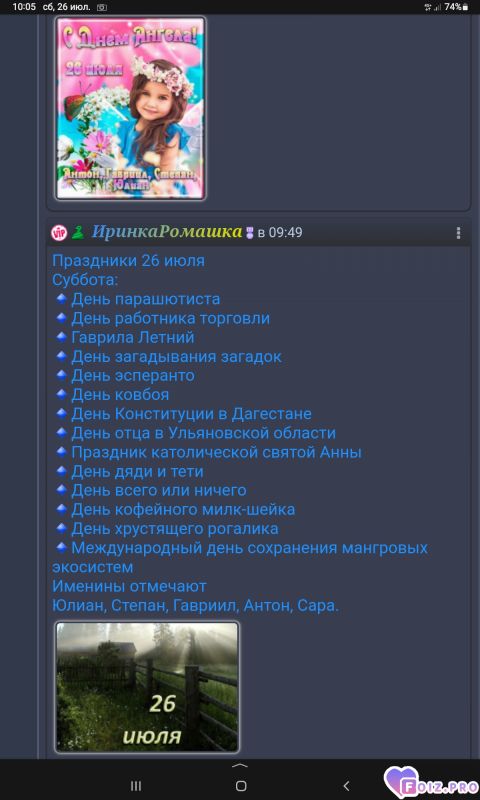The height and width of the screenshot is (800, 480).
Task: Tap the message timestamp 09:49
Action: point(286,233)
